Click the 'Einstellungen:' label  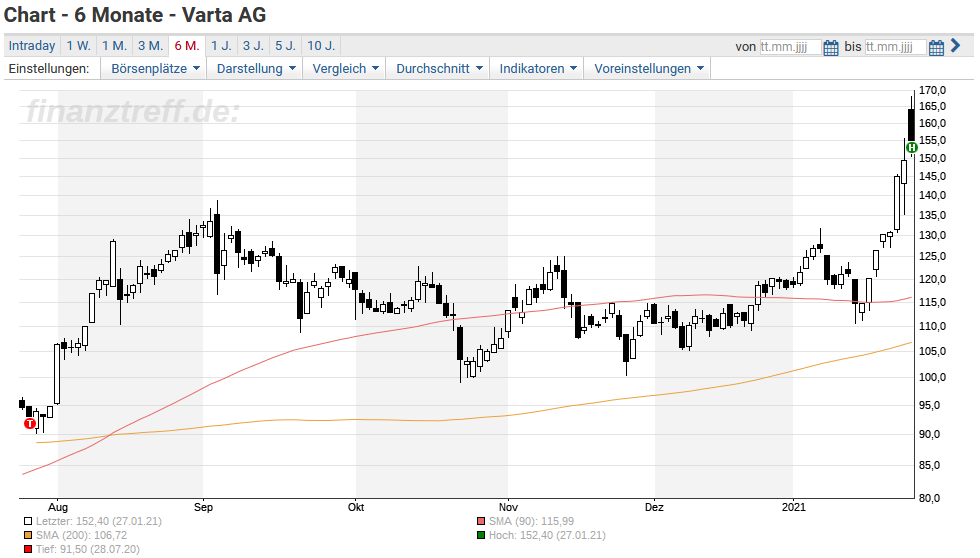click(49, 69)
